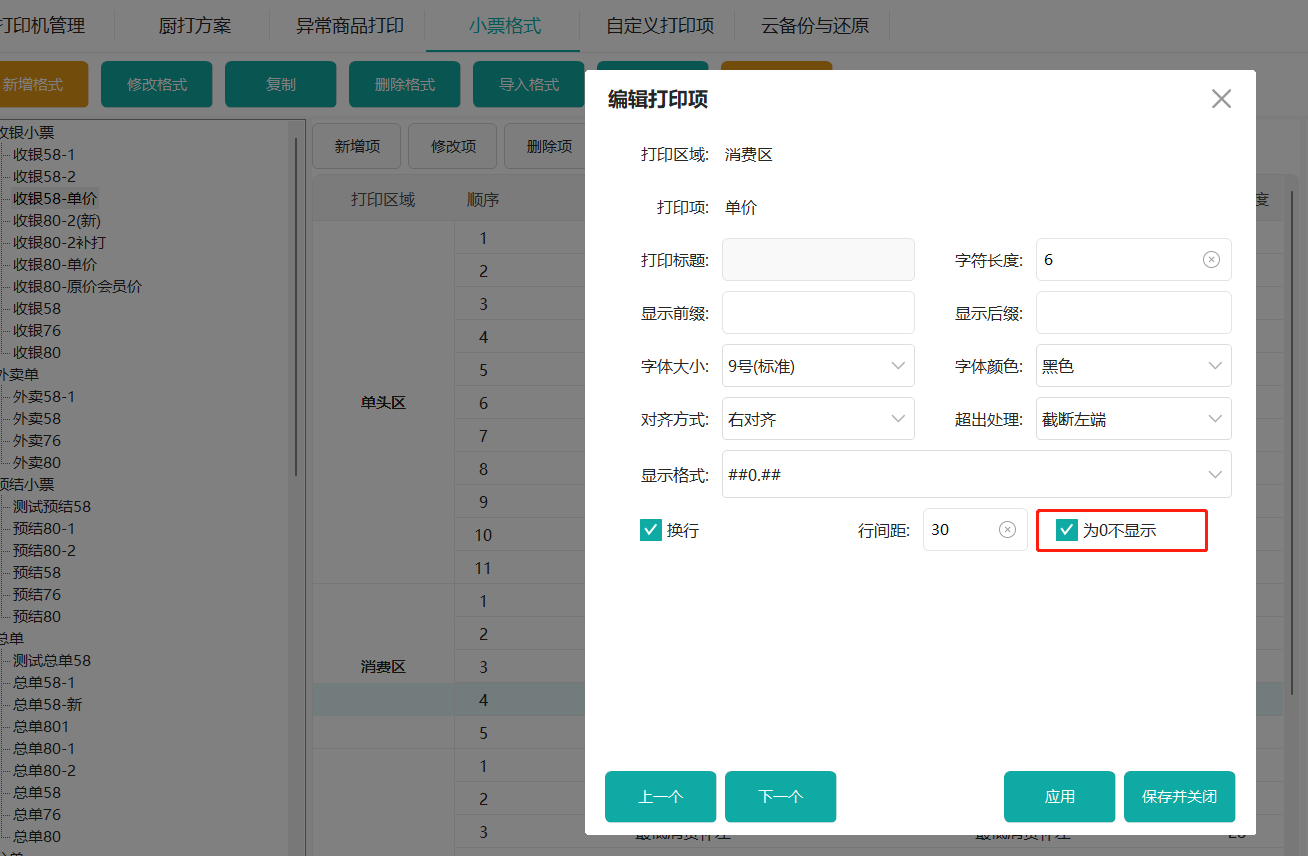Open the 云备份与还原 tab

(x=815, y=26)
